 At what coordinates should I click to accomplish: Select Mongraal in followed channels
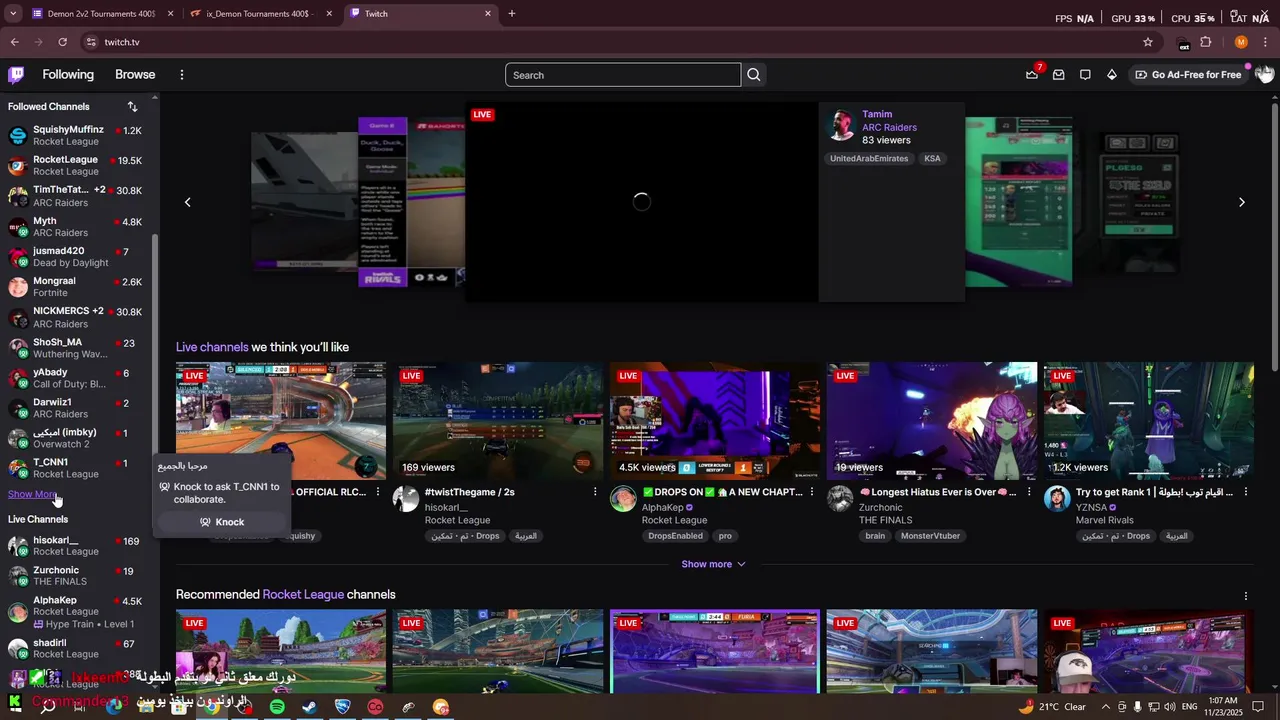tap(78, 287)
